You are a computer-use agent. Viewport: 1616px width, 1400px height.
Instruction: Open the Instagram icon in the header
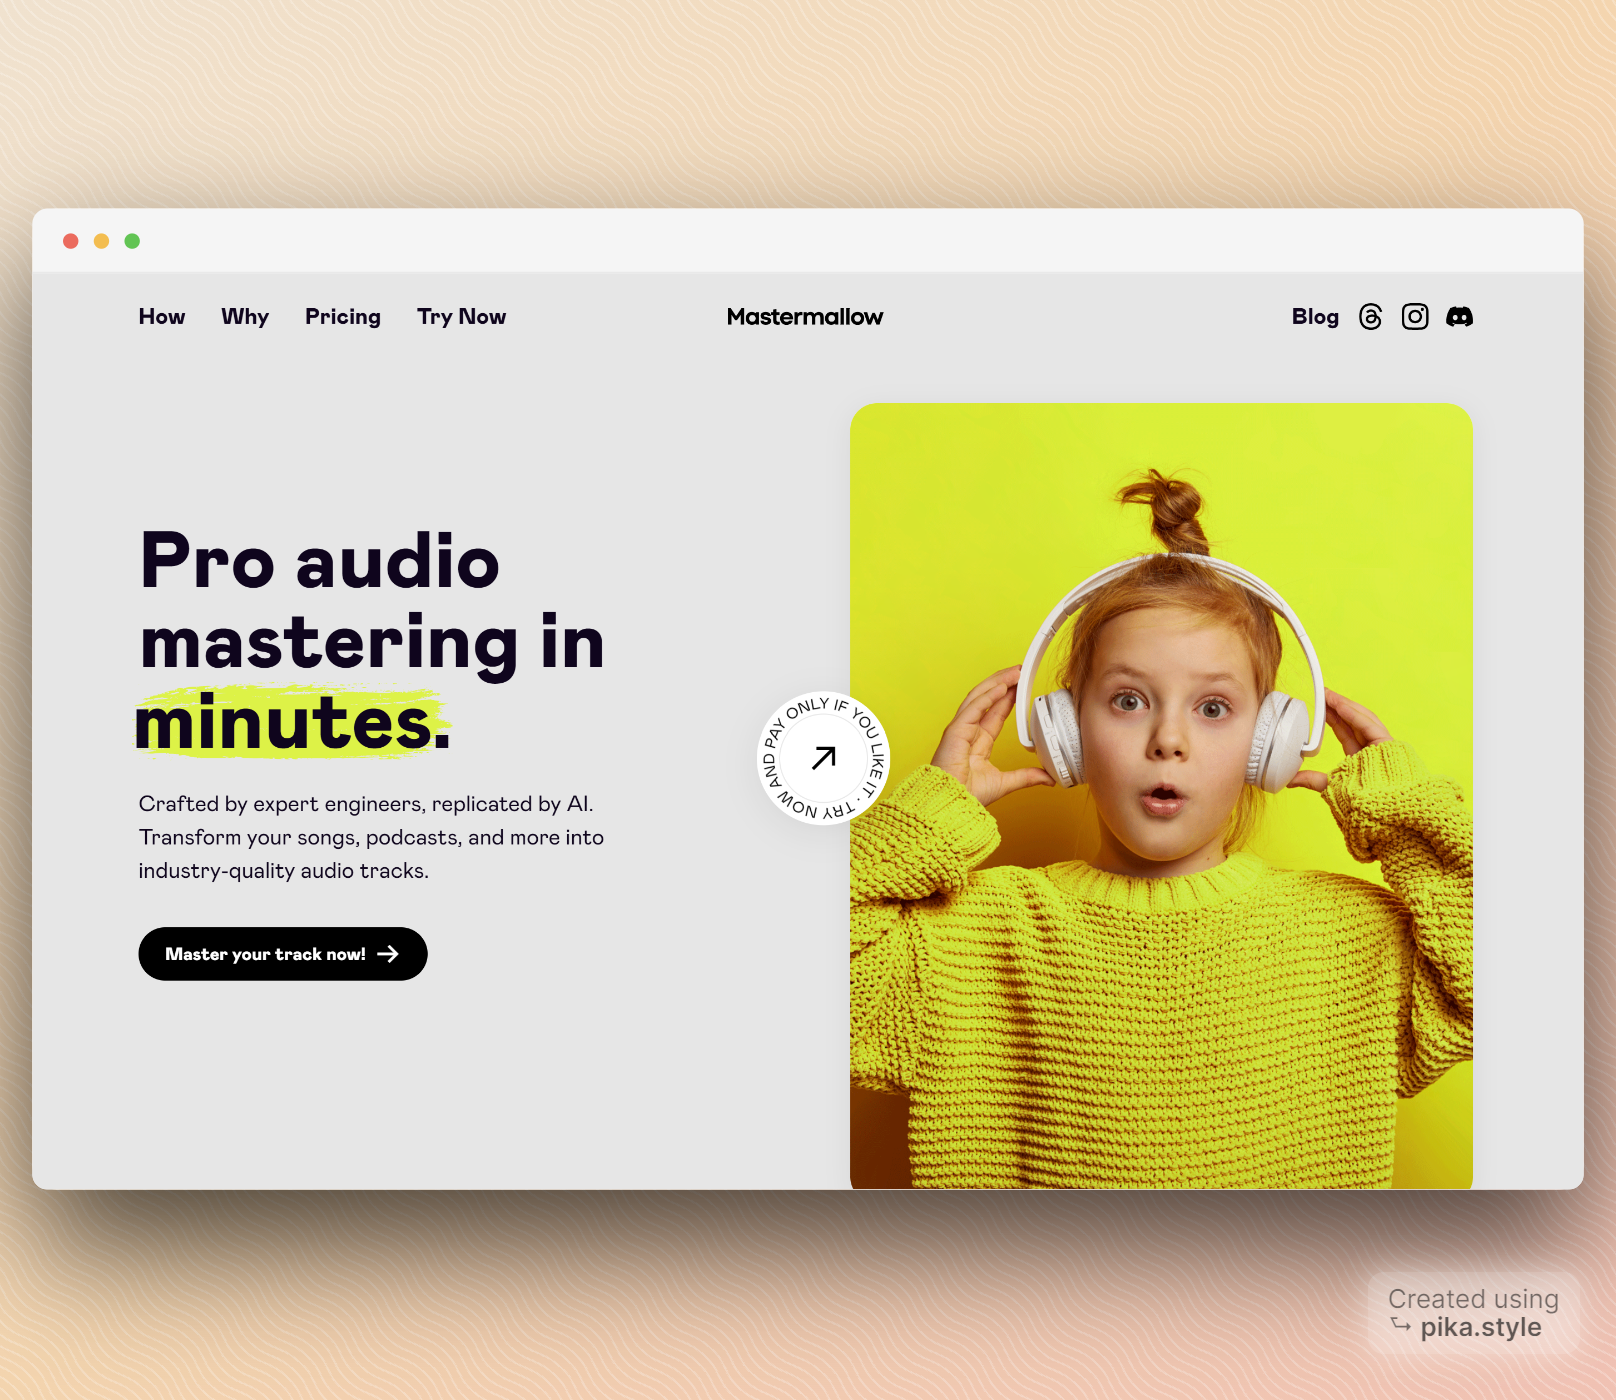click(x=1414, y=317)
